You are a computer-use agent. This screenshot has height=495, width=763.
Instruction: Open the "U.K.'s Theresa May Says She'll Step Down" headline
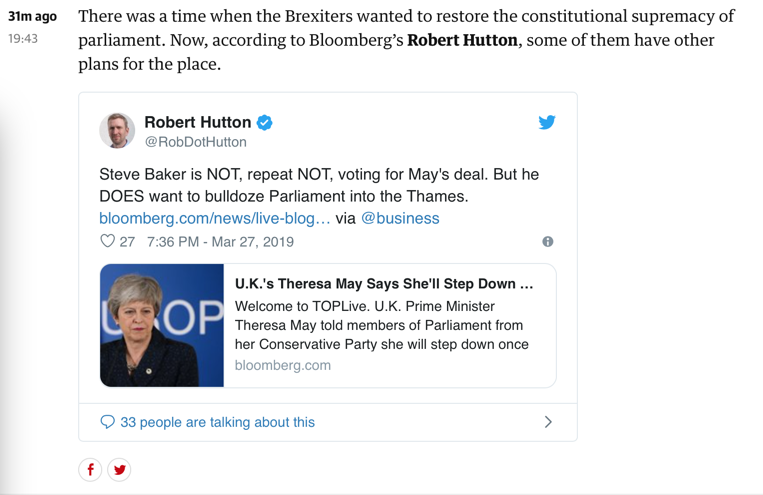[384, 284]
